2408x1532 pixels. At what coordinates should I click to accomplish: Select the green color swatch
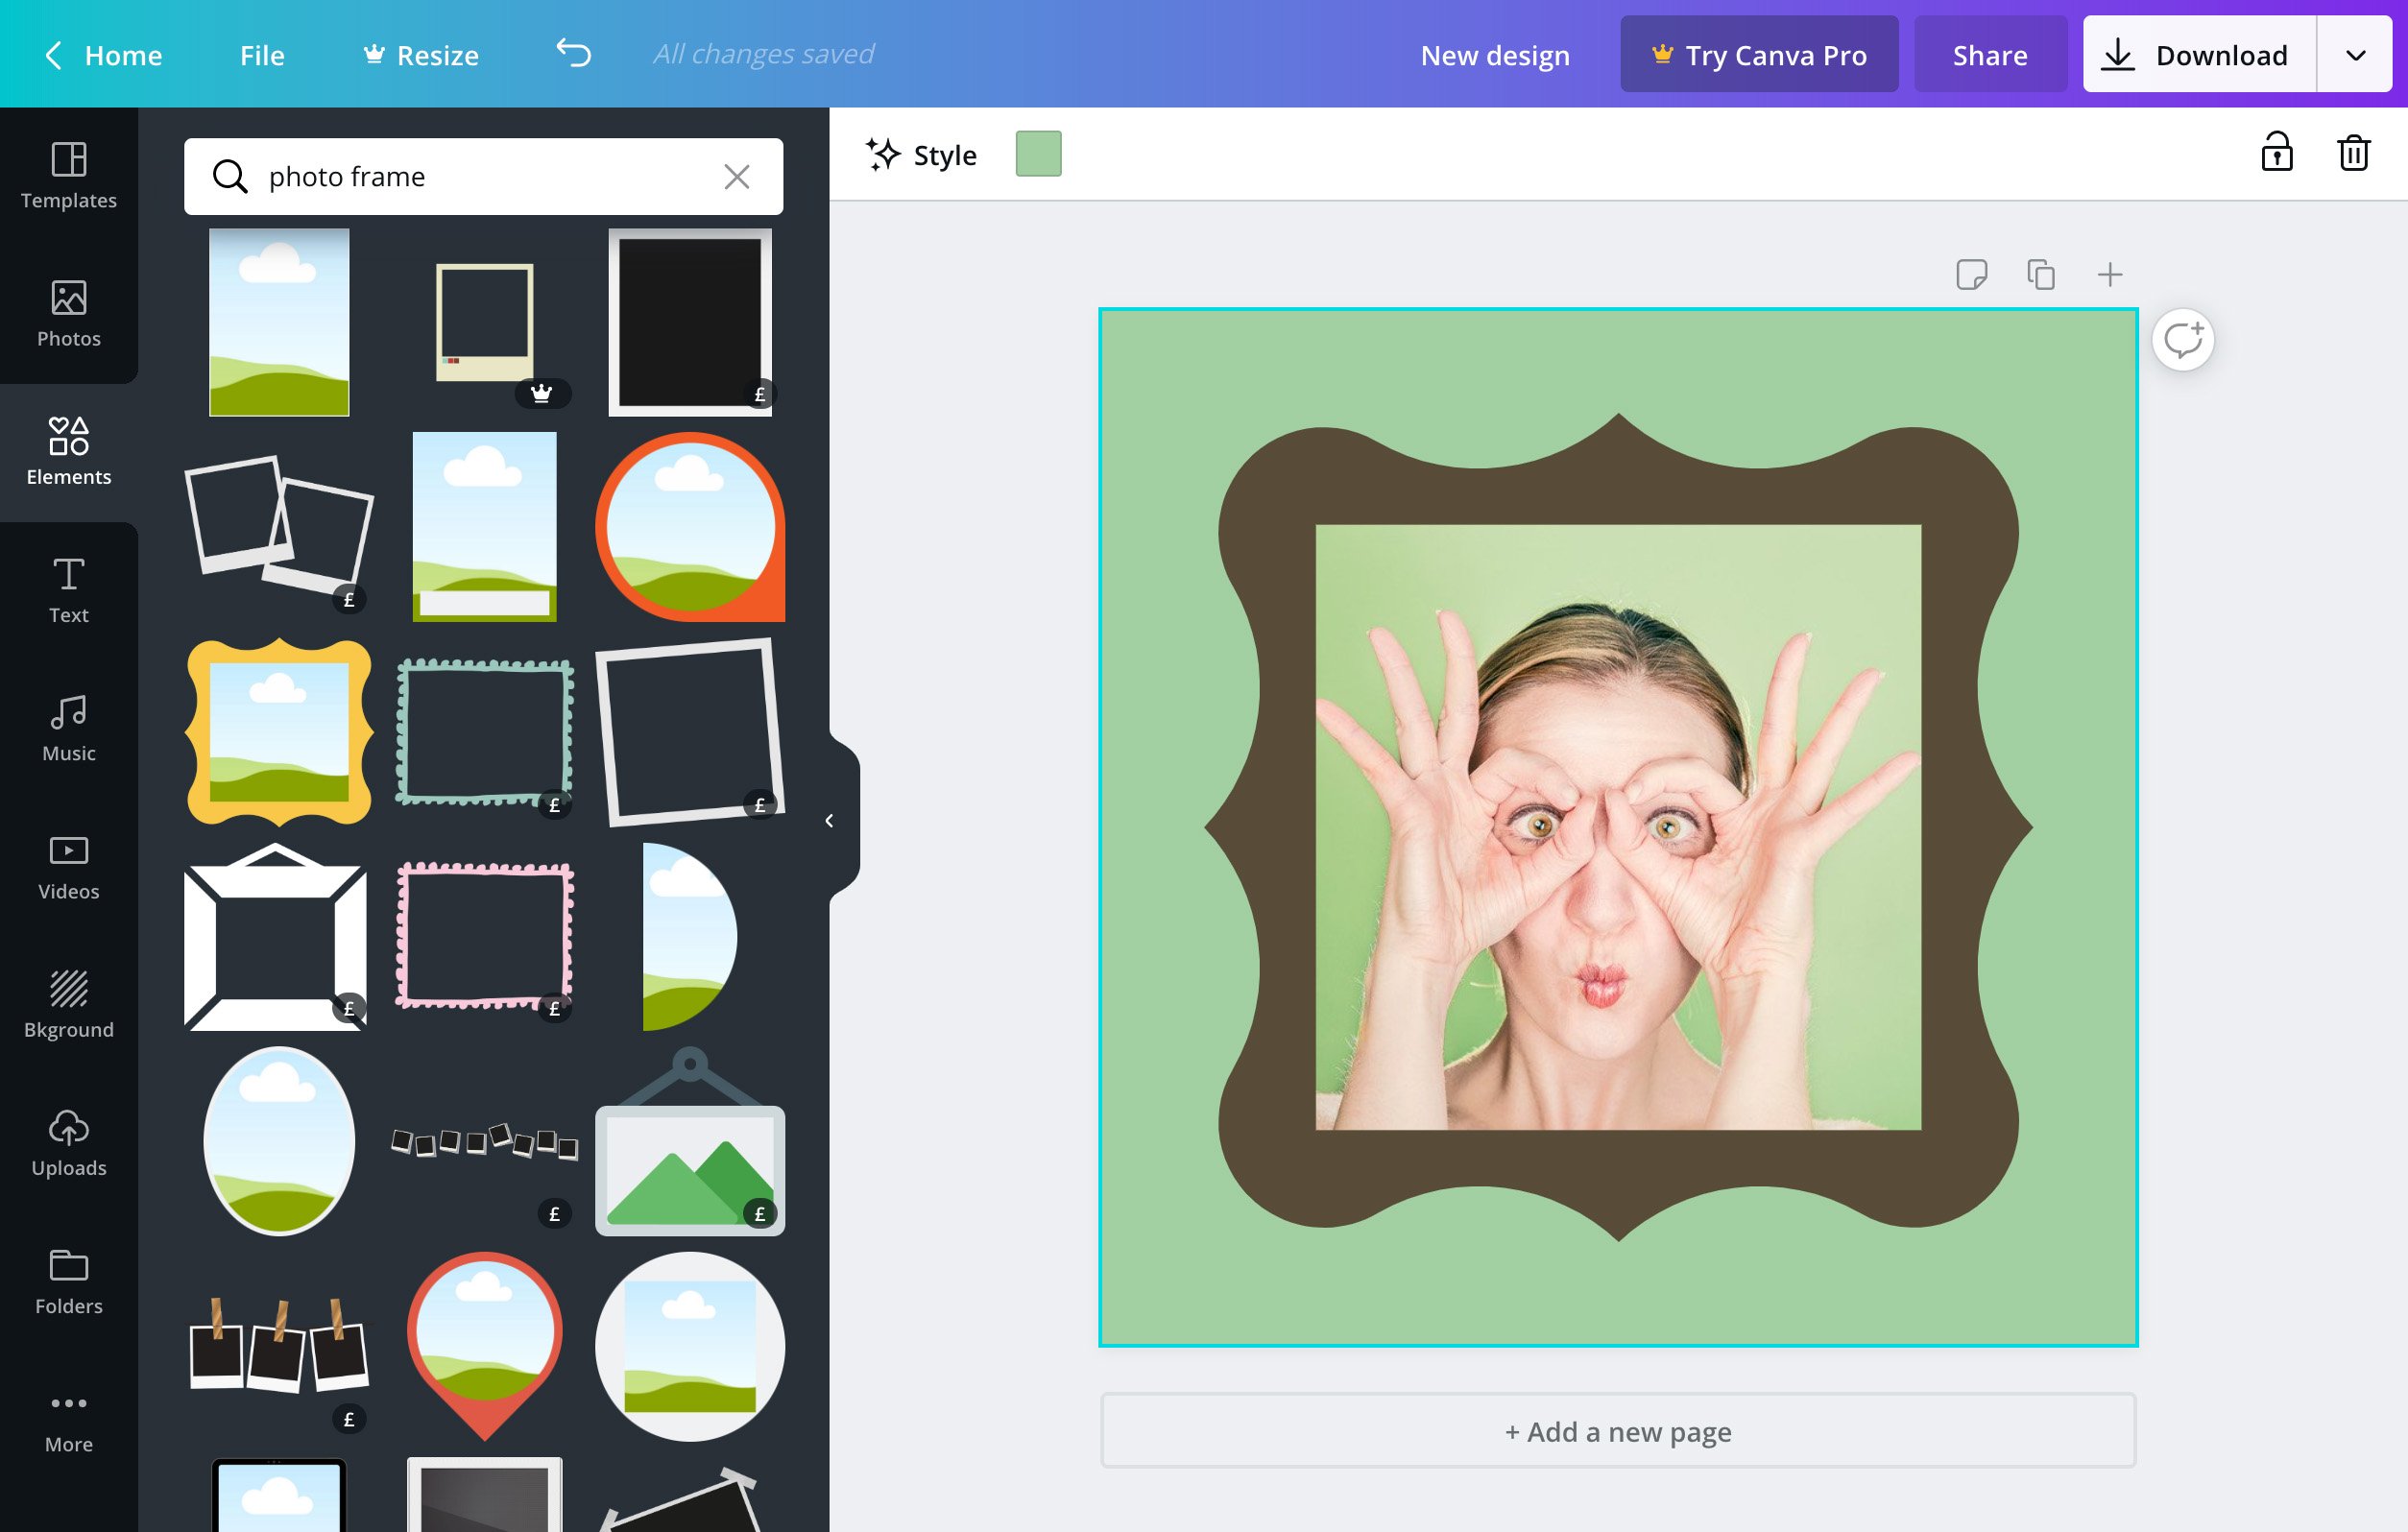[x=1039, y=155]
